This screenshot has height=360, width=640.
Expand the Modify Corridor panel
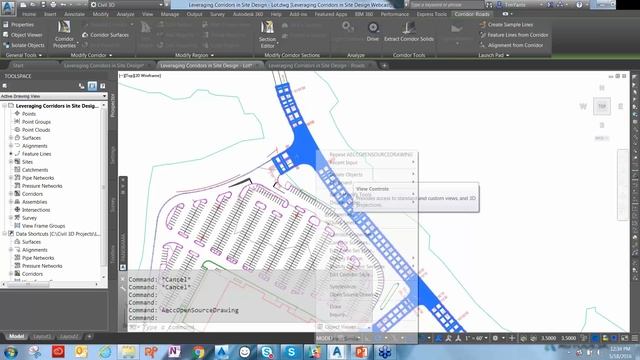(x=91, y=55)
